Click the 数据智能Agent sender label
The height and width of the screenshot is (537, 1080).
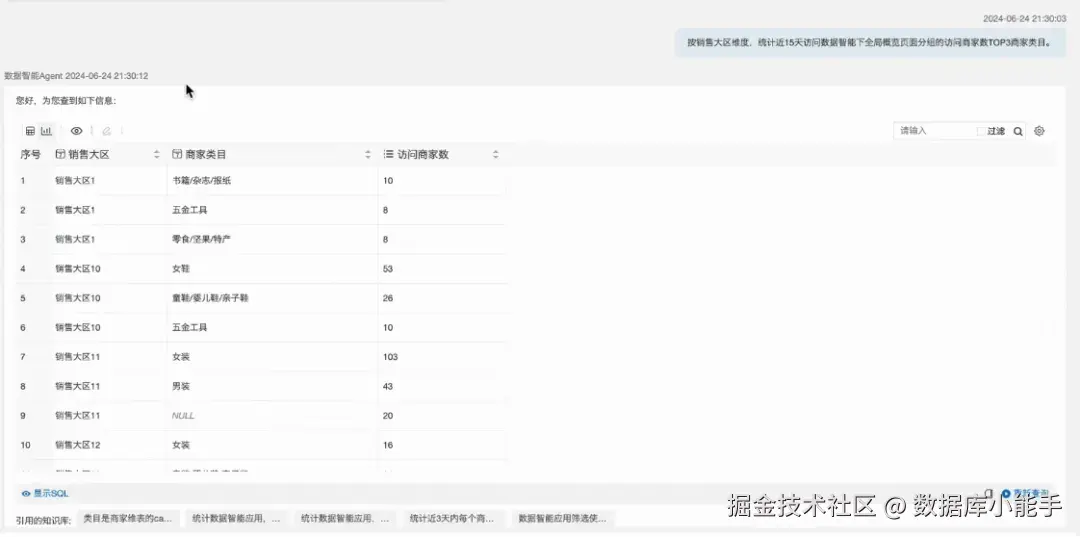[33, 76]
